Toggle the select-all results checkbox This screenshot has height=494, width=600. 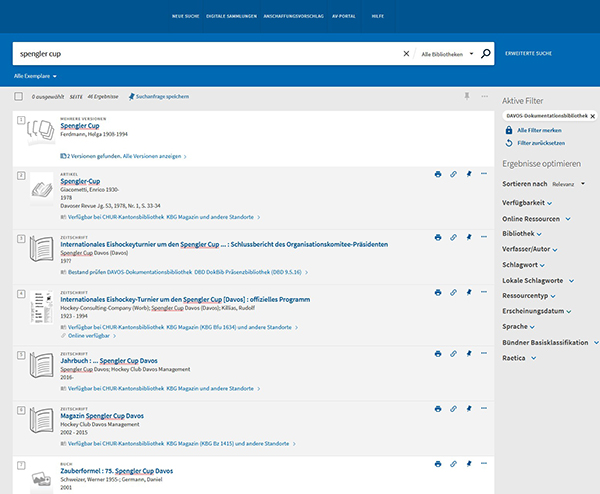coord(18,96)
